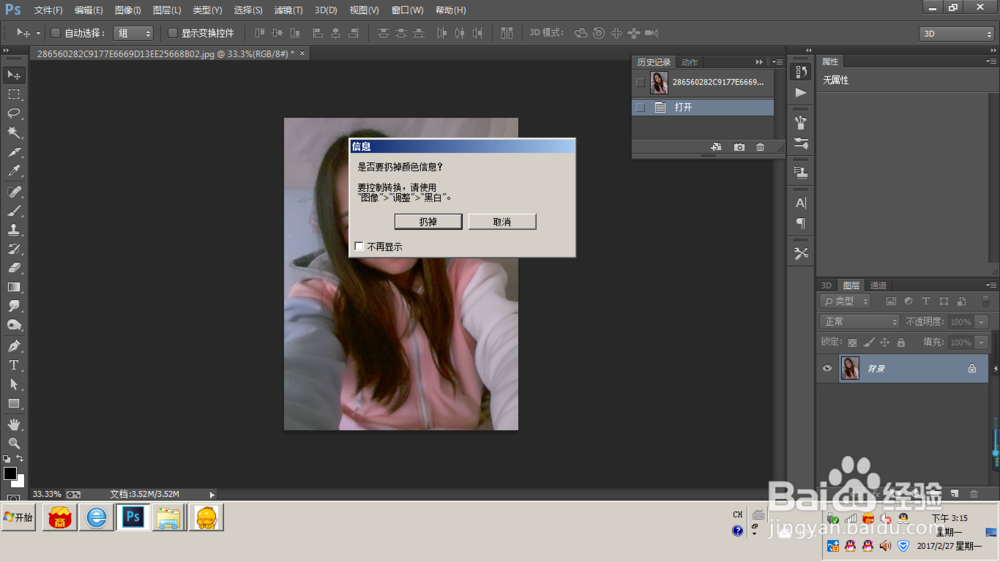Open the file explorer folder in taskbar
The height and width of the screenshot is (562, 1000).
168,517
